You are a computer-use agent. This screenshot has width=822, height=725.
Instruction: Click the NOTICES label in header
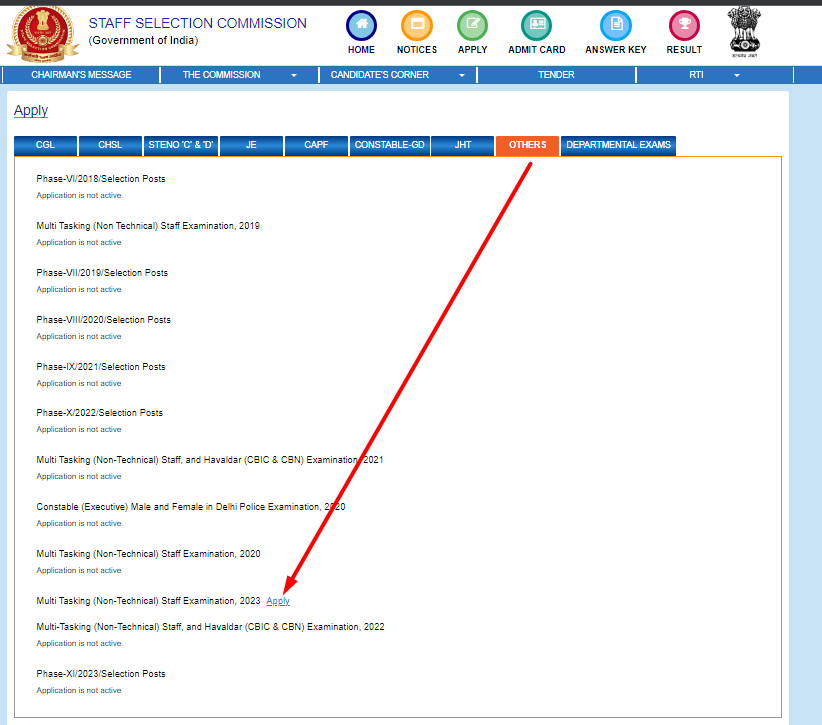(417, 50)
